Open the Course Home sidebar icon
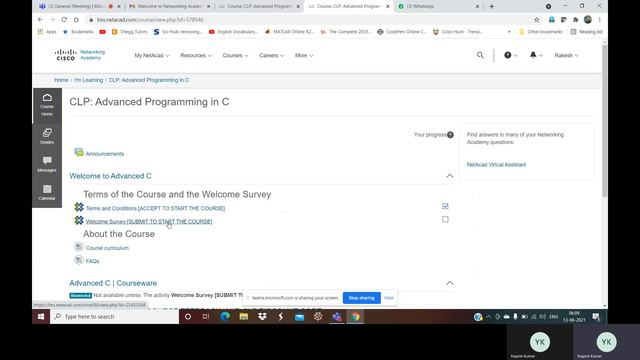The height and width of the screenshot is (360, 640). point(47,105)
